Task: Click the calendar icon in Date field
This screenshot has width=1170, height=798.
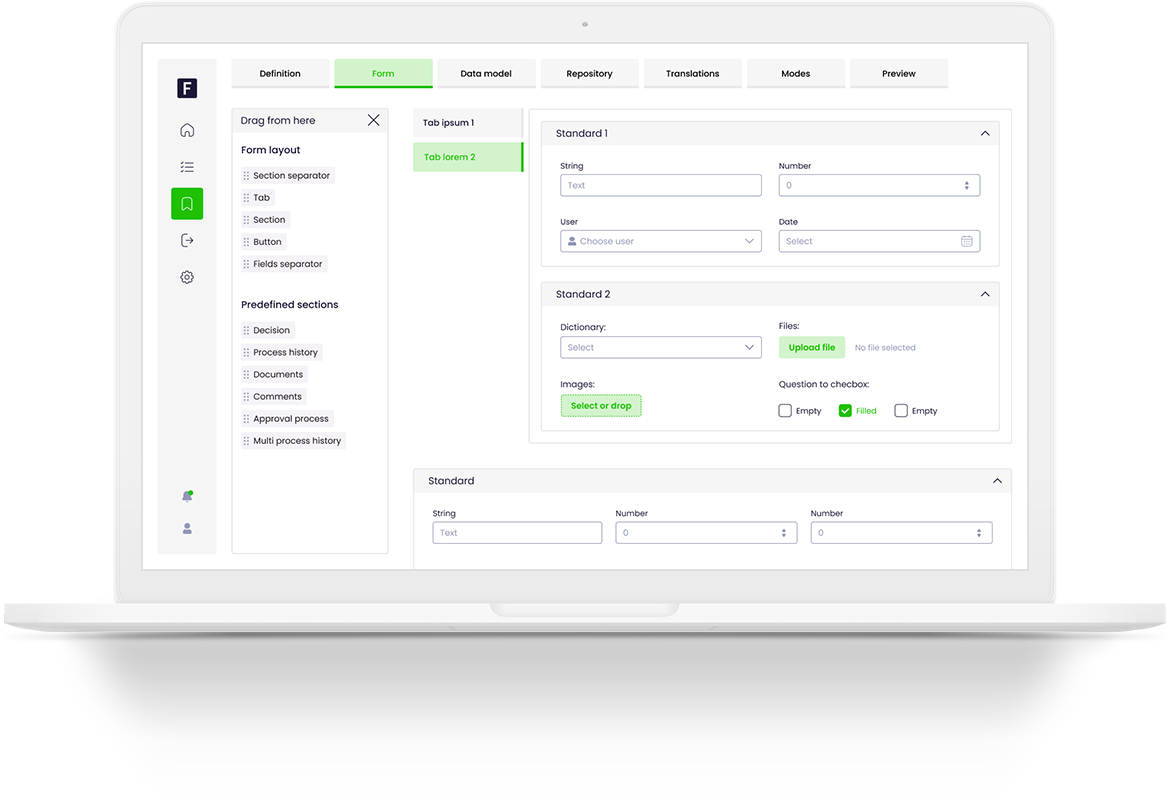Action: click(966, 241)
